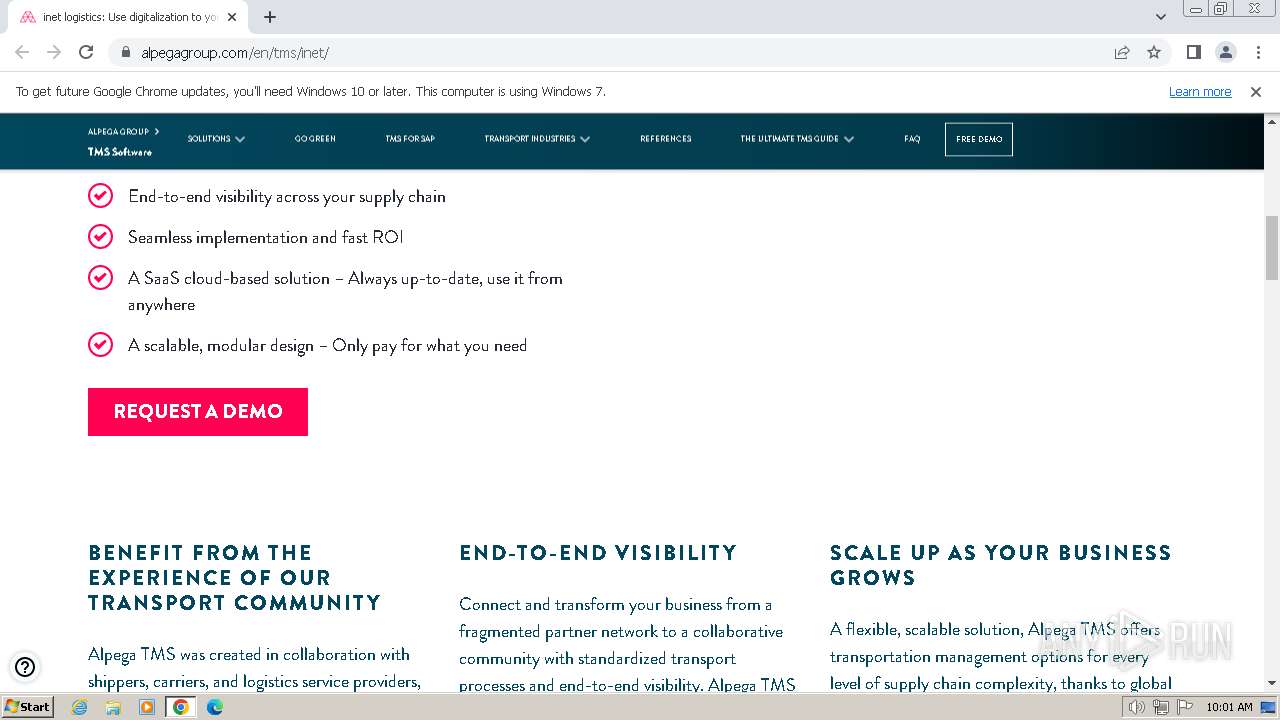1280x720 pixels.
Task: Select the inet logistics browser tab
Action: pos(130,17)
